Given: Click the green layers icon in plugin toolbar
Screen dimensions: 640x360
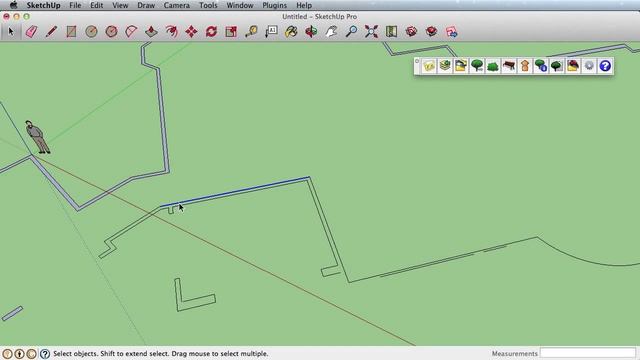Looking at the screenshot, I should click(x=445, y=66).
